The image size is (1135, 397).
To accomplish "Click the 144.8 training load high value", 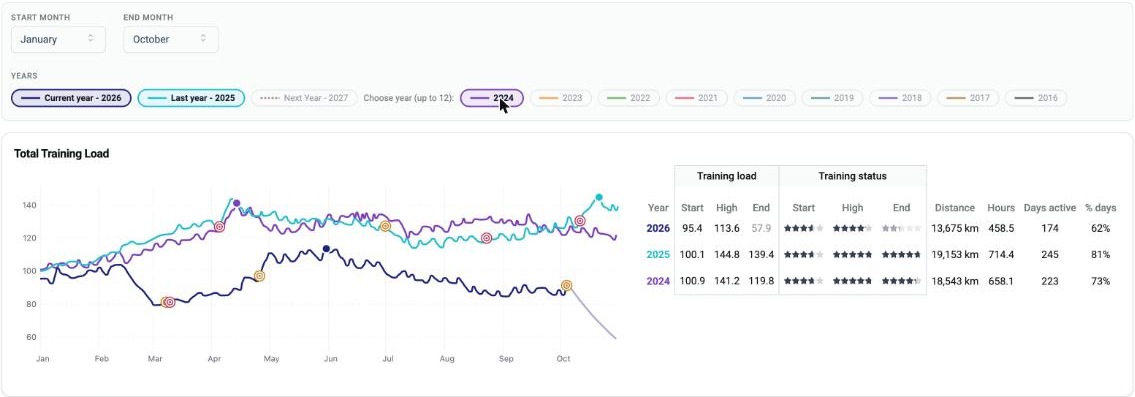I will (x=727, y=255).
